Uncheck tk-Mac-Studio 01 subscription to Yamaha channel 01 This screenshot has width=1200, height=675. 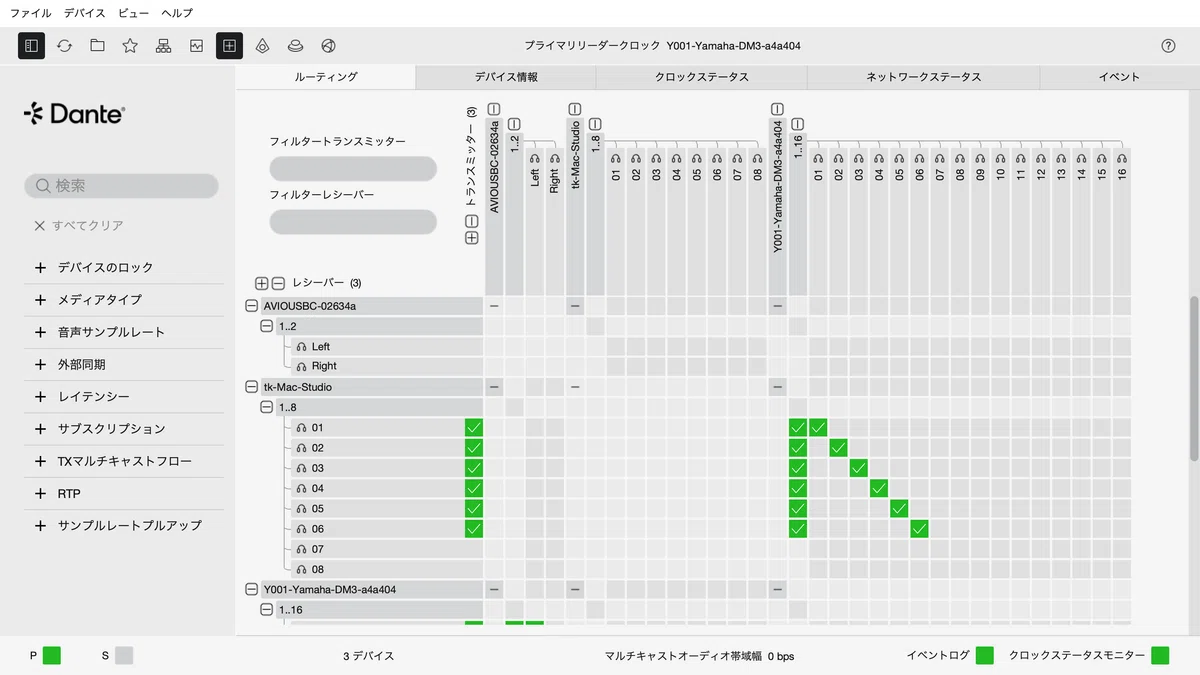pyautogui.click(x=818, y=428)
